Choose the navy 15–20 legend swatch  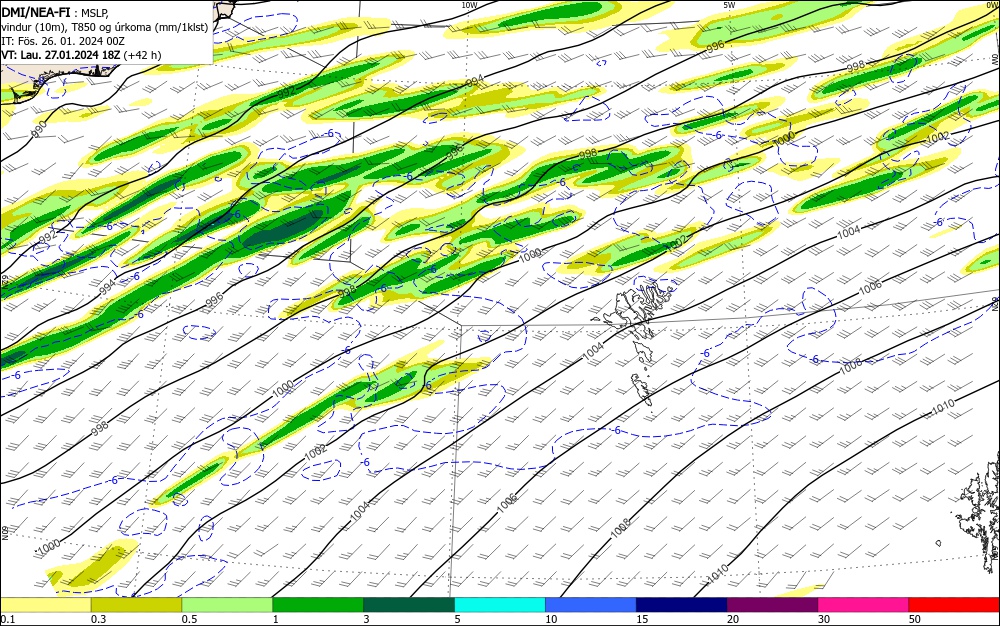point(682,605)
